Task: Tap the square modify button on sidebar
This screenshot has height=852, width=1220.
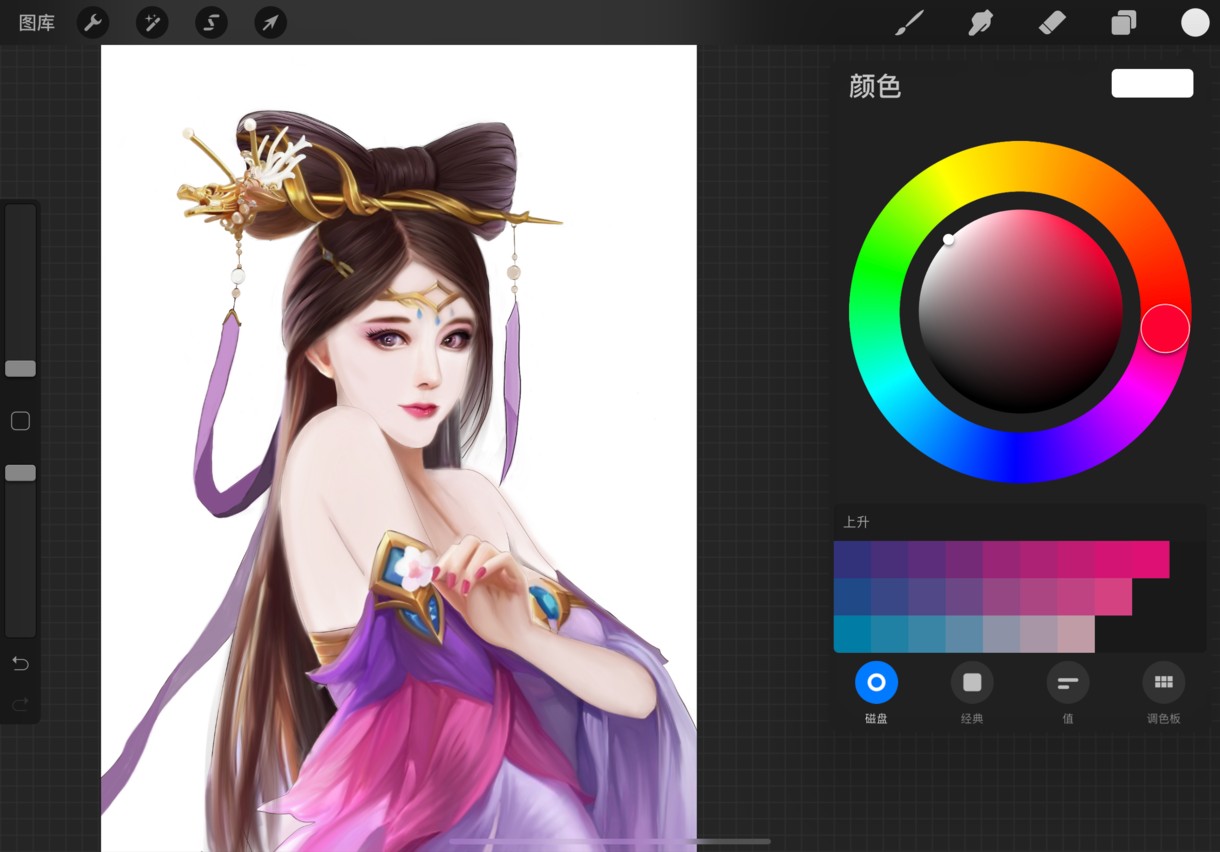Action: (20, 421)
